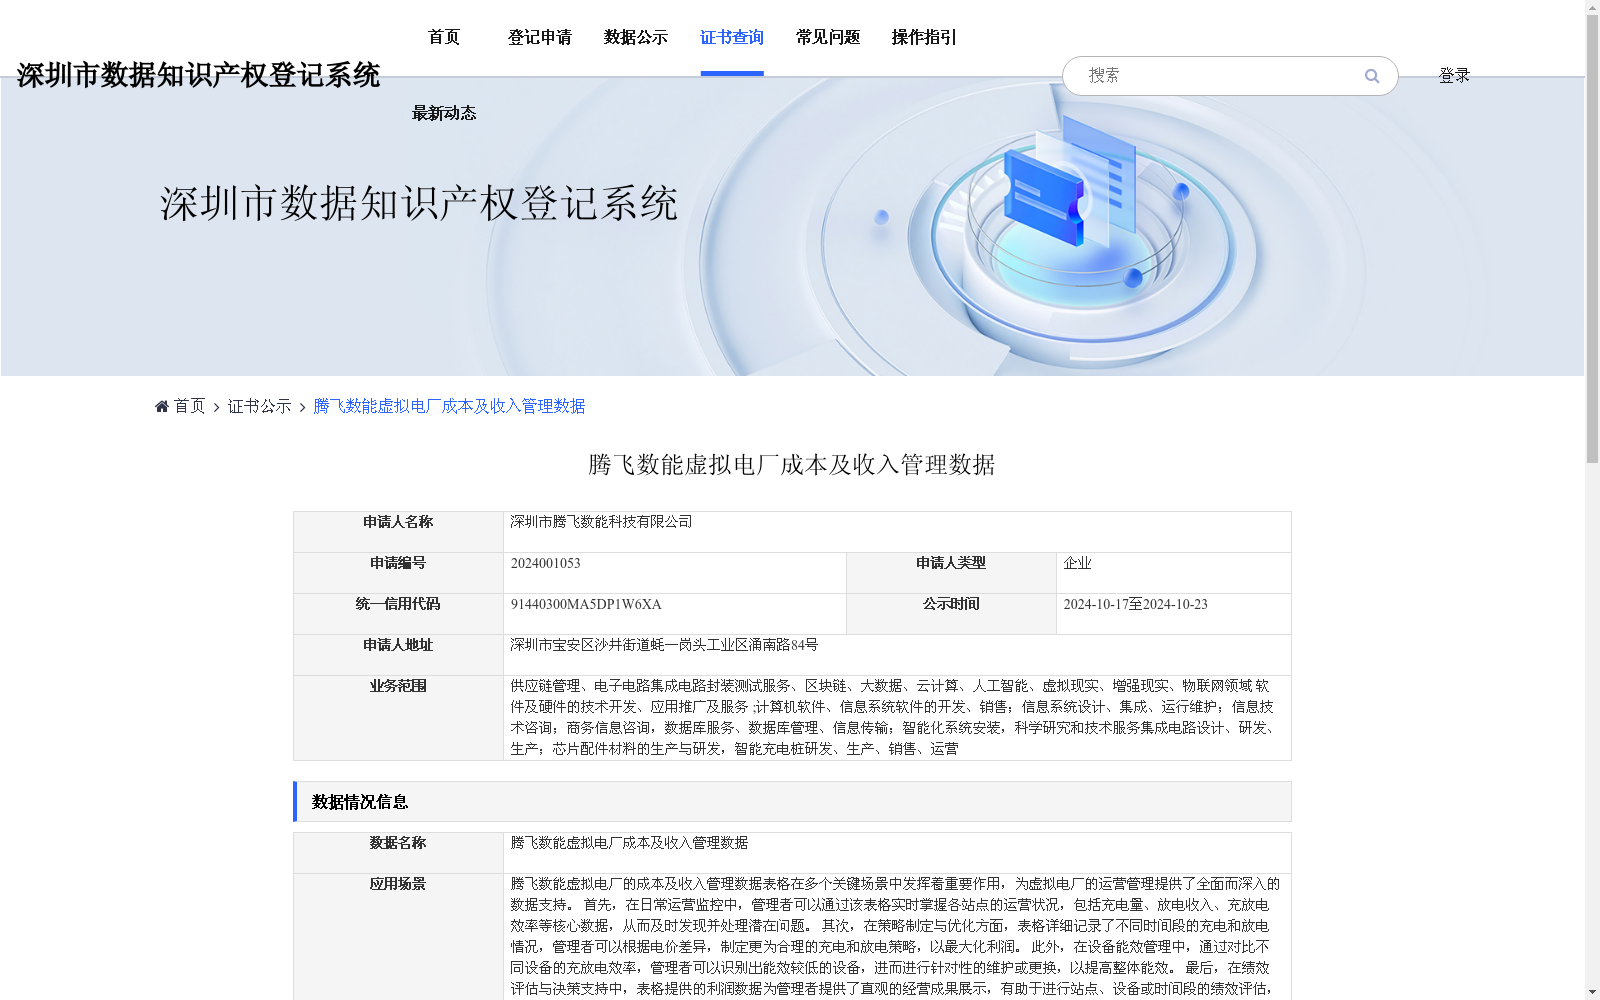The height and width of the screenshot is (1000, 1600).
Task: Click the 统一信用代码 label cell
Action: tap(398, 614)
